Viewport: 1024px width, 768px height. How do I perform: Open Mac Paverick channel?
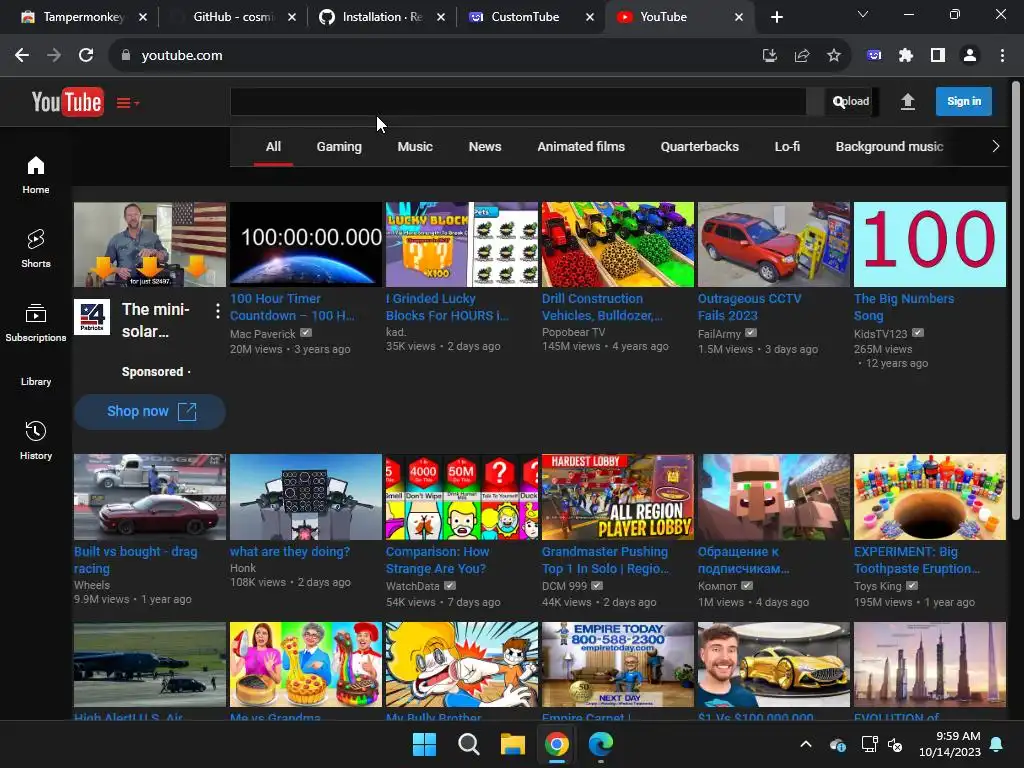[x=263, y=334]
